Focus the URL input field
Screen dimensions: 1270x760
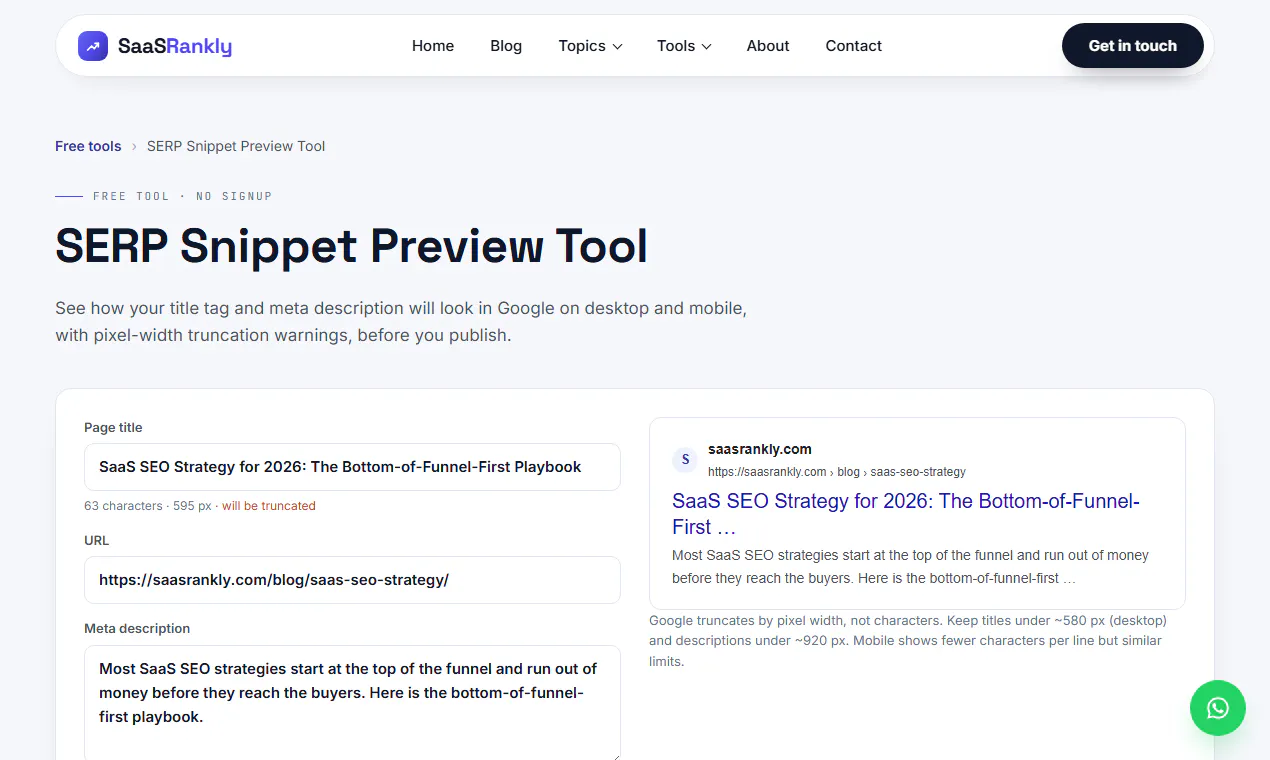pyautogui.click(x=352, y=580)
